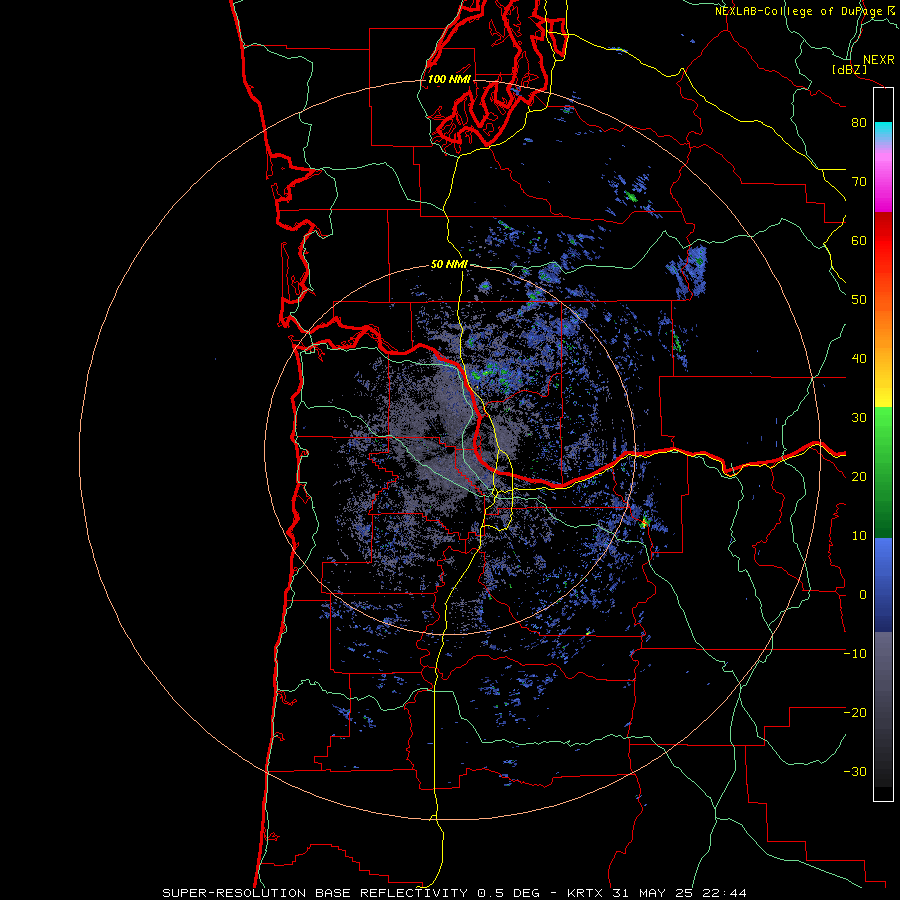The width and height of the screenshot is (900, 900).
Task: Click the yellow-red intense echo east of radar
Action: (644, 522)
